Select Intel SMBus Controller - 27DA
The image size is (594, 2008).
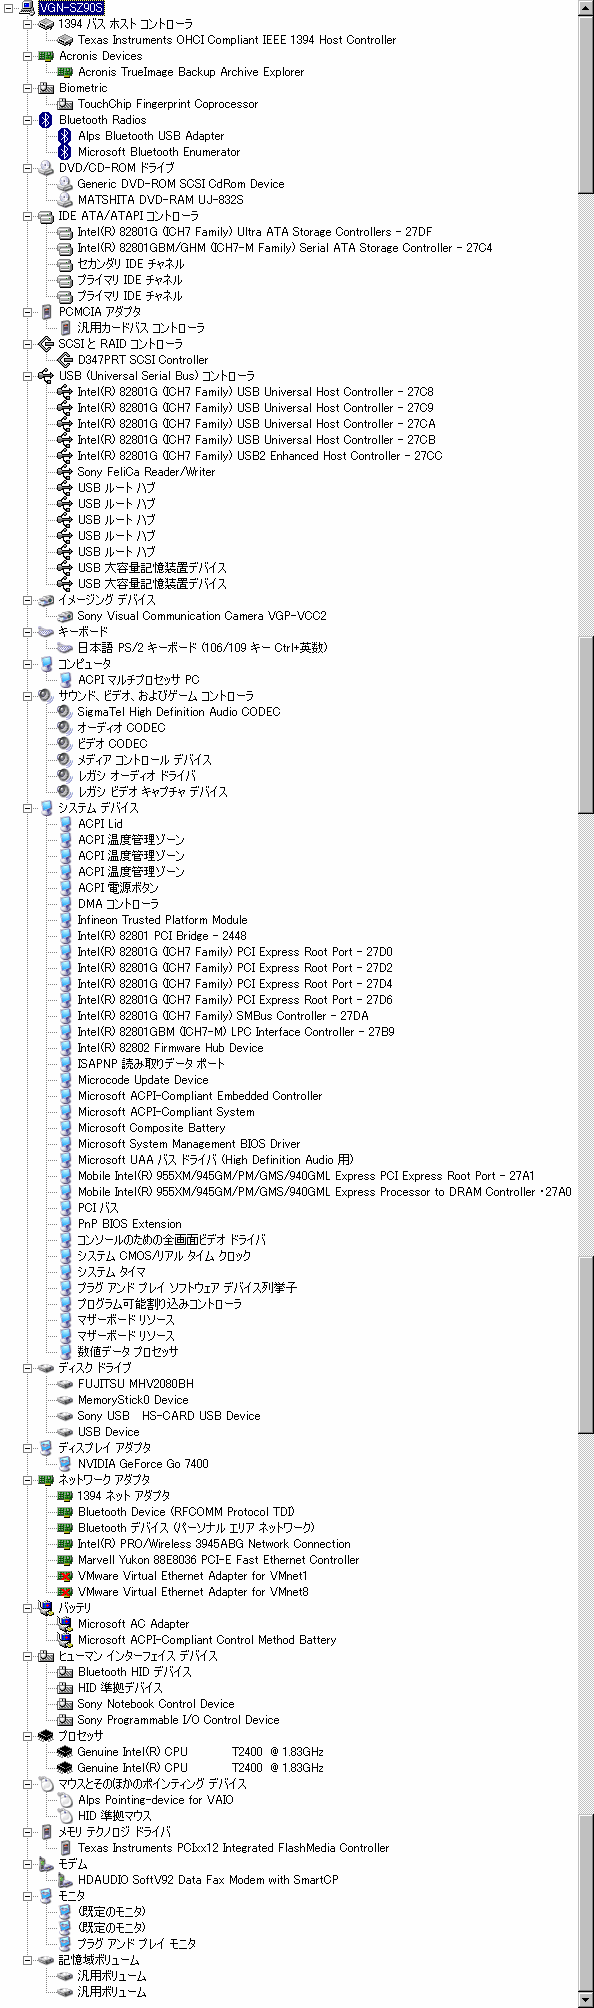pos(223,1016)
